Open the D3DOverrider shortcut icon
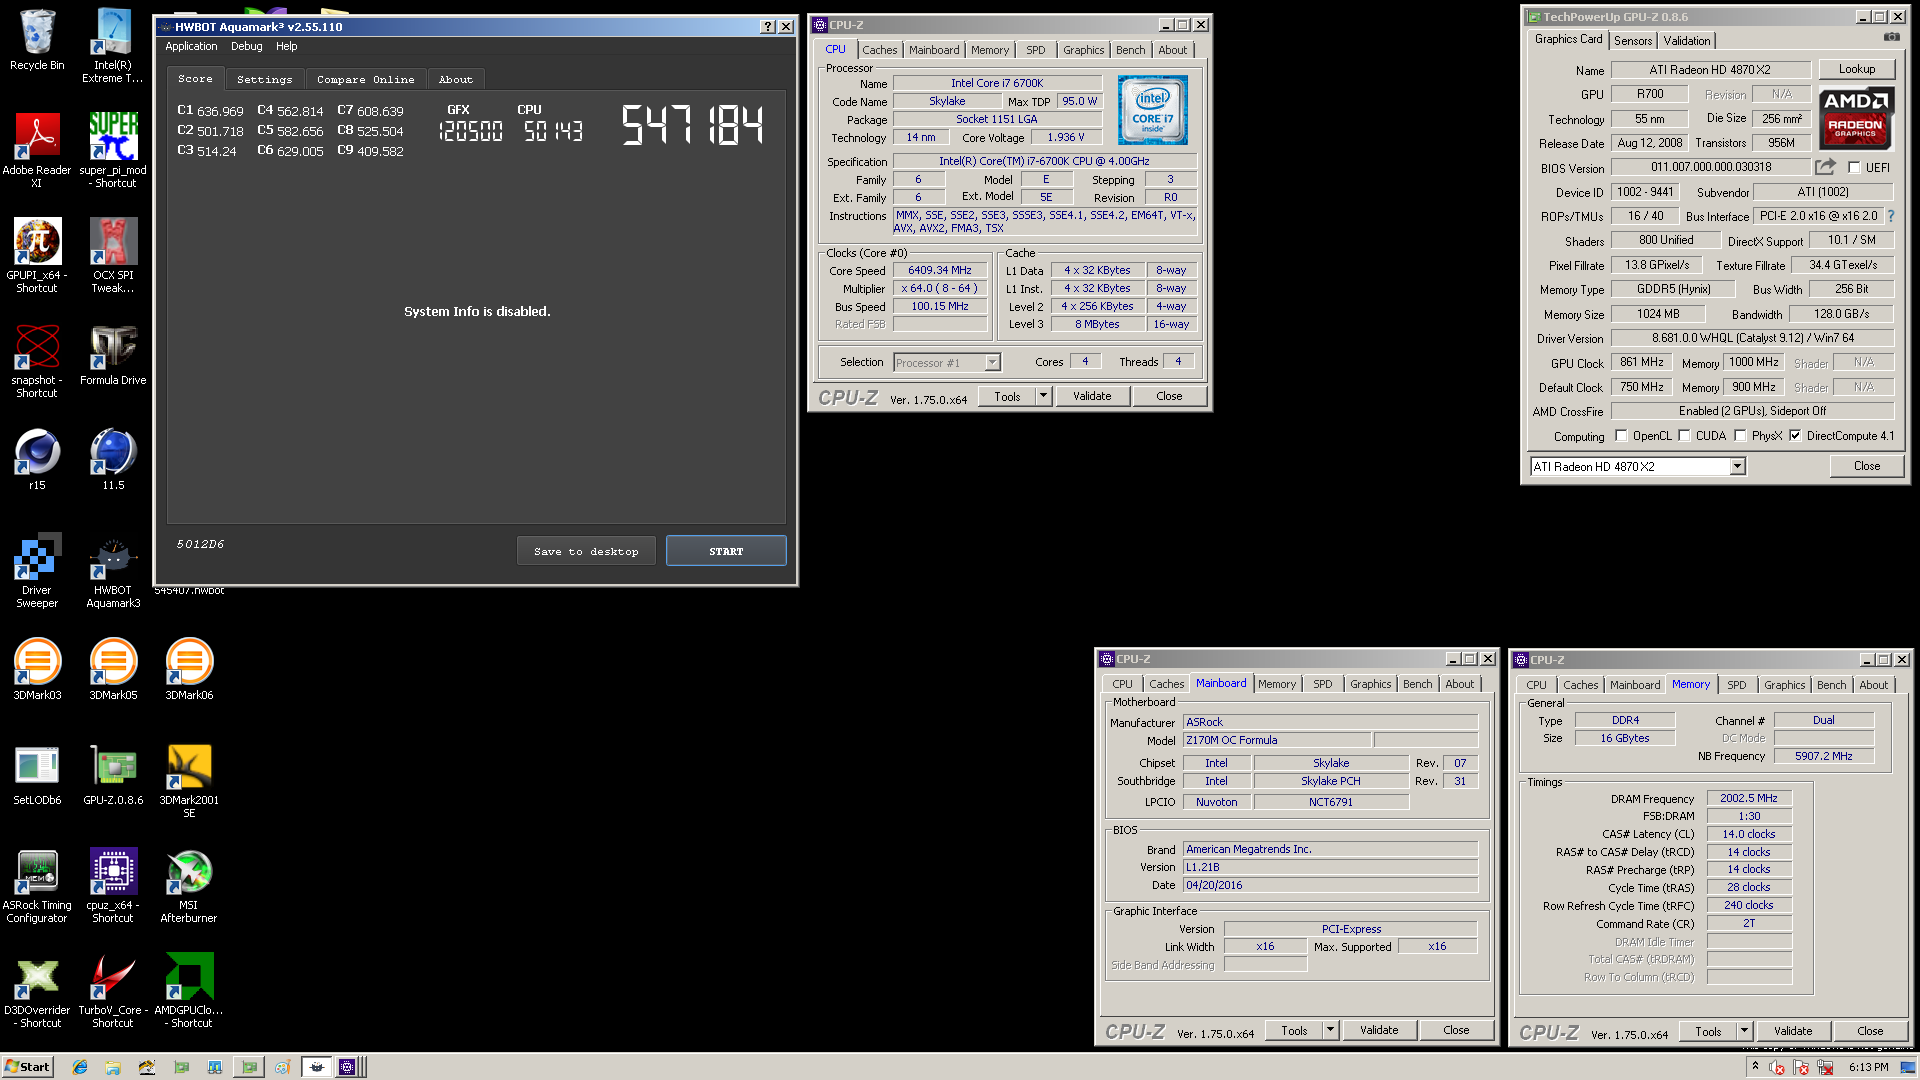Image resolution: width=1920 pixels, height=1080 pixels. [x=37, y=990]
